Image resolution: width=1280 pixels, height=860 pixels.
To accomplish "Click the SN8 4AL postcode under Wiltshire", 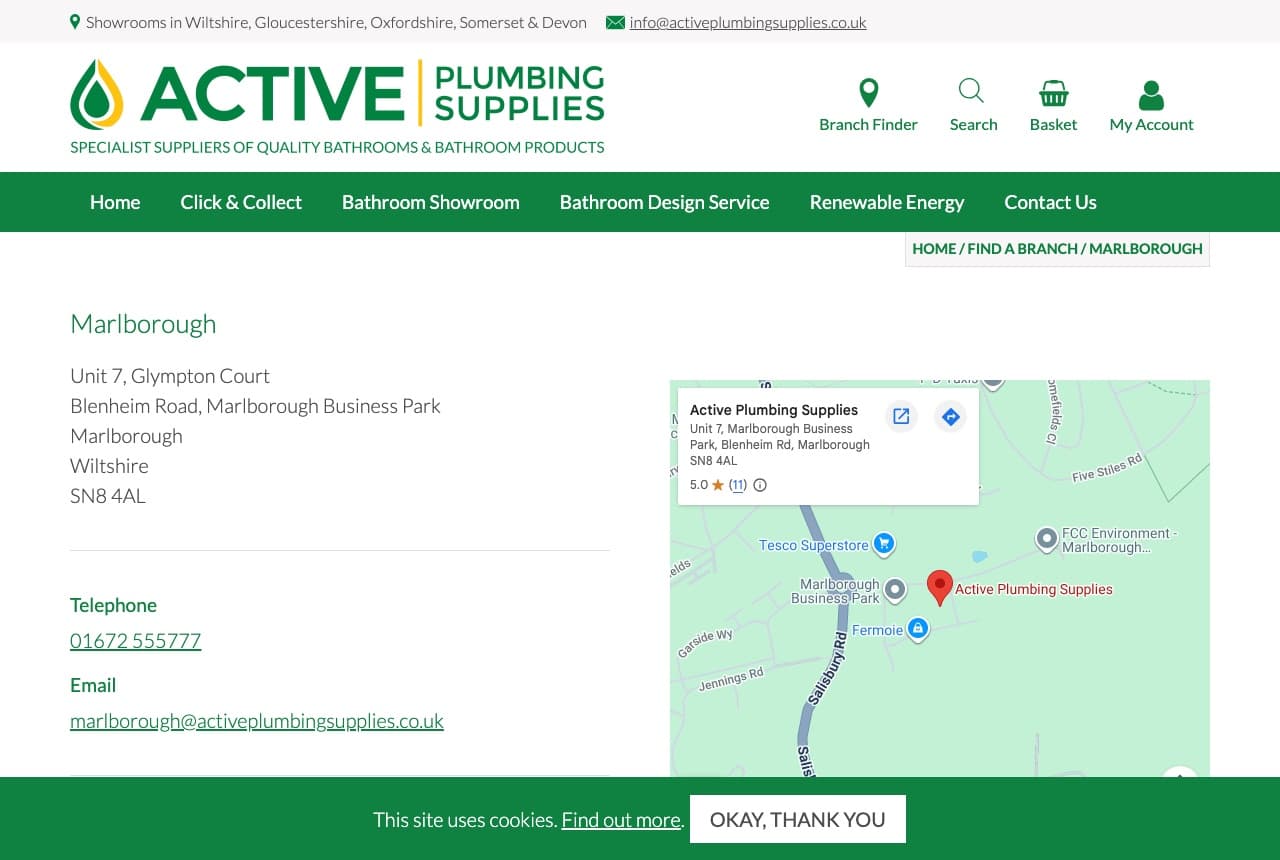I will pyautogui.click(x=108, y=495).
